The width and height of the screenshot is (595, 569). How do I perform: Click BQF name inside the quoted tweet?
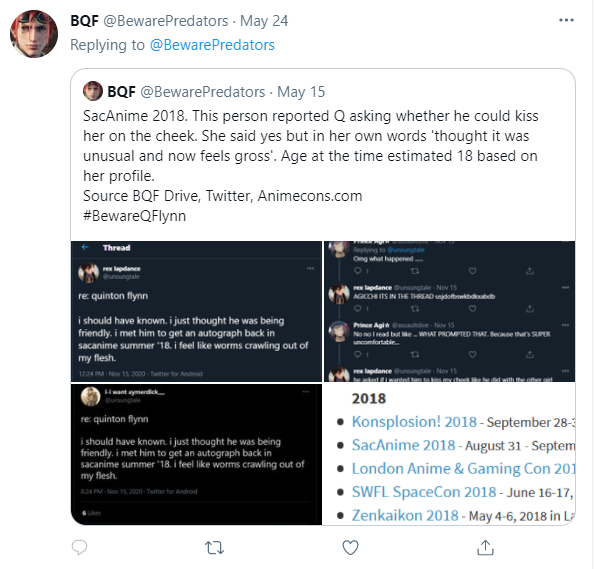click(x=121, y=92)
